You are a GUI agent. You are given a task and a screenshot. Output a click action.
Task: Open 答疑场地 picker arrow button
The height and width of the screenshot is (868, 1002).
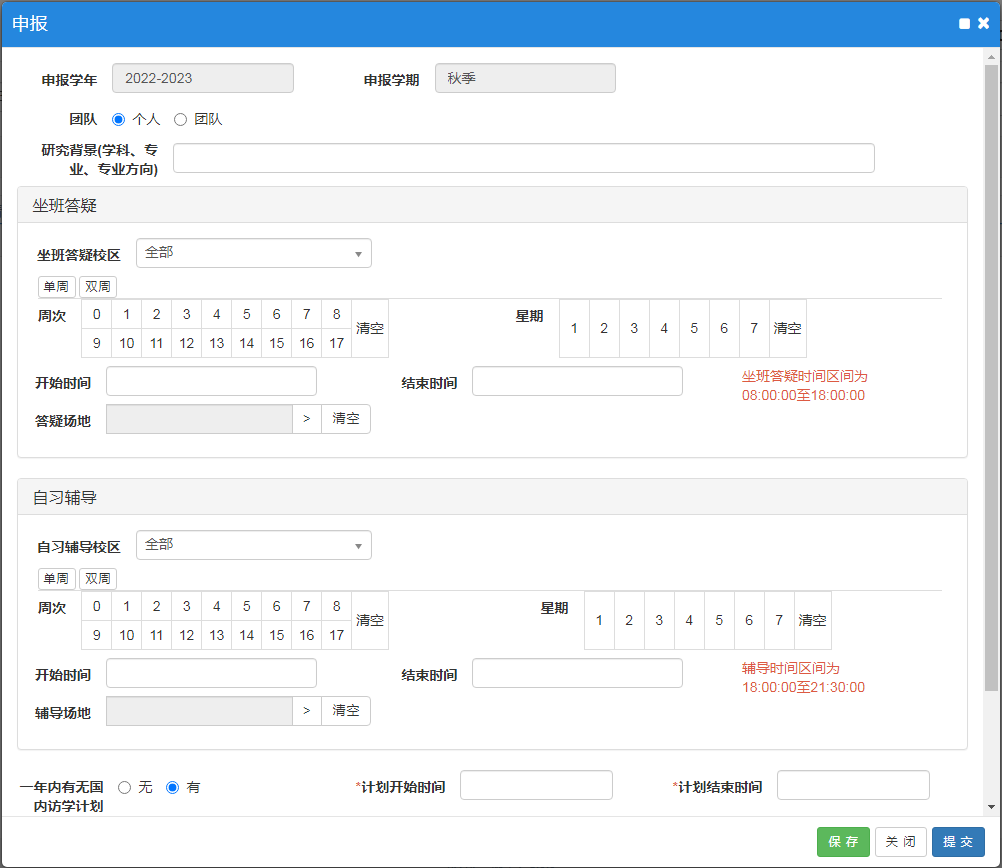[x=306, y=419]
